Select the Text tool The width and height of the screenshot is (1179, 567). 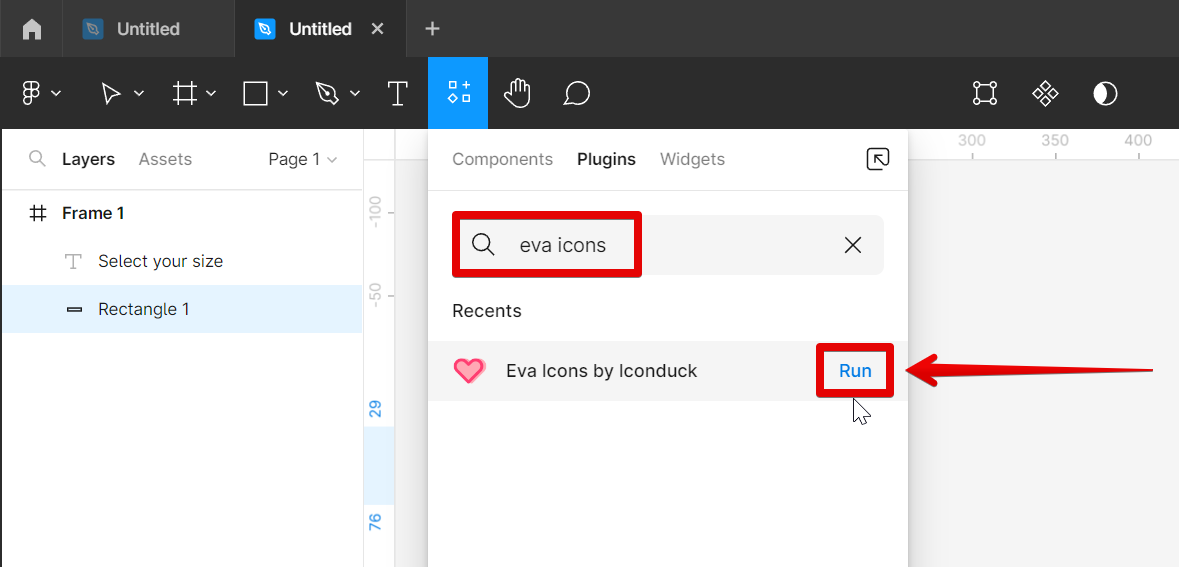click(x=398, y=93)
